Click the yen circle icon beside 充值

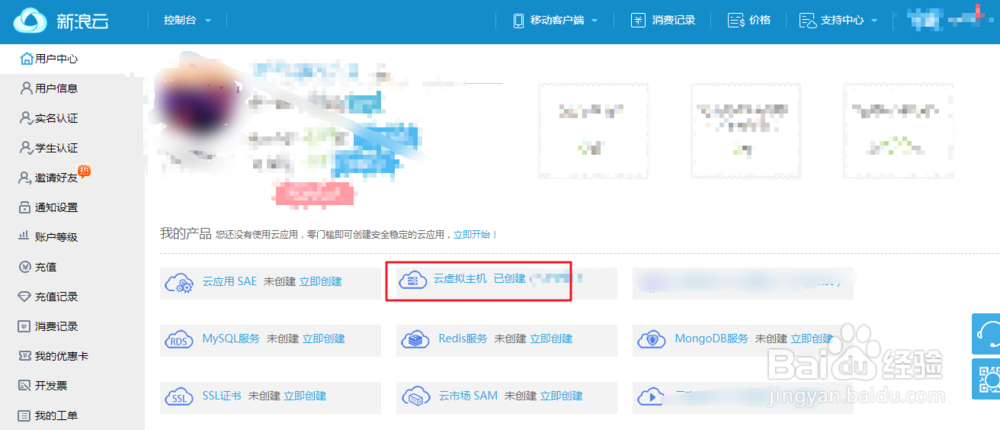[x=24, y=267]
